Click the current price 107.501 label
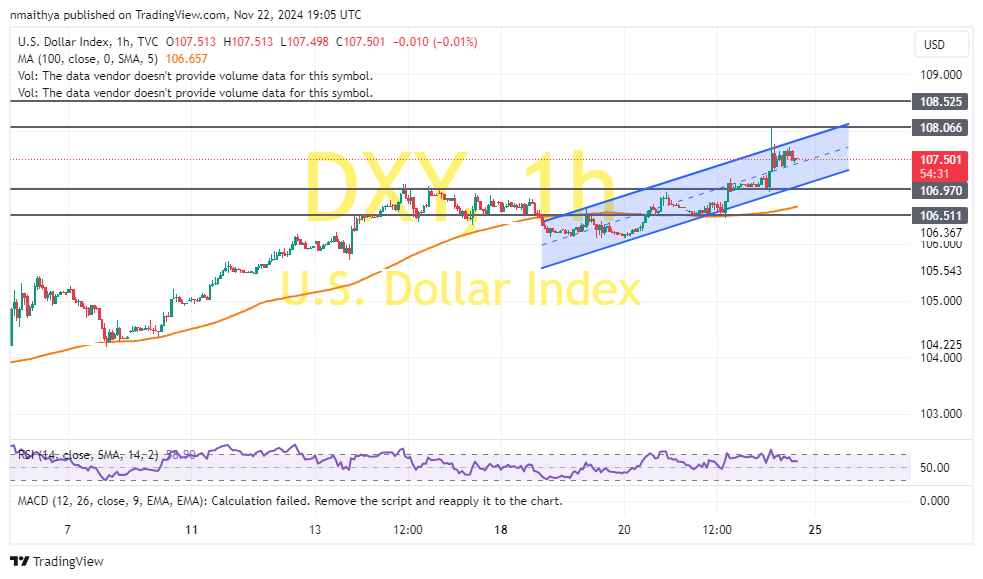This screenshot has width=983, height=579. (x=940, y=160)
